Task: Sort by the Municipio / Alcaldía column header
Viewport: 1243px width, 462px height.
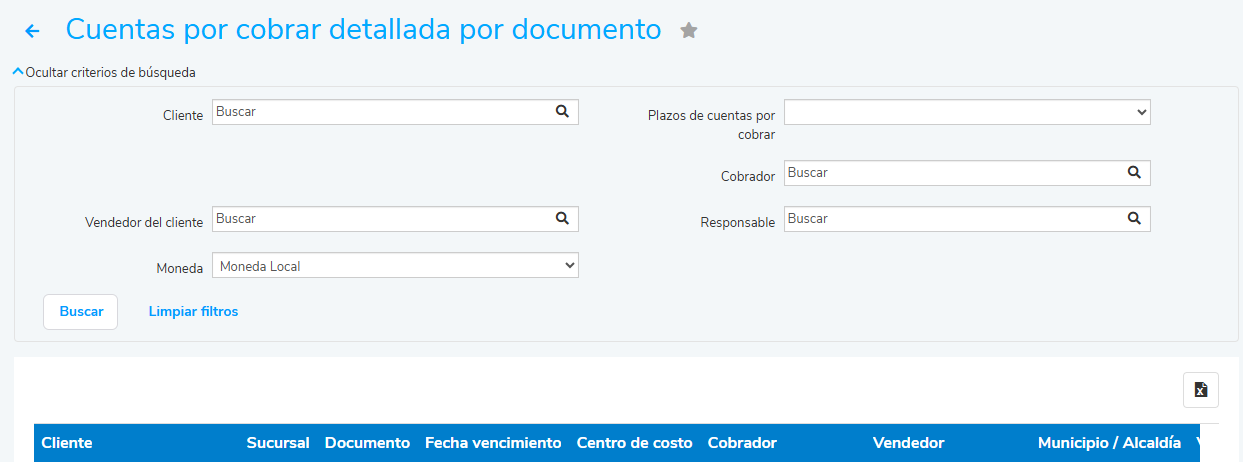Action: 1109,443
